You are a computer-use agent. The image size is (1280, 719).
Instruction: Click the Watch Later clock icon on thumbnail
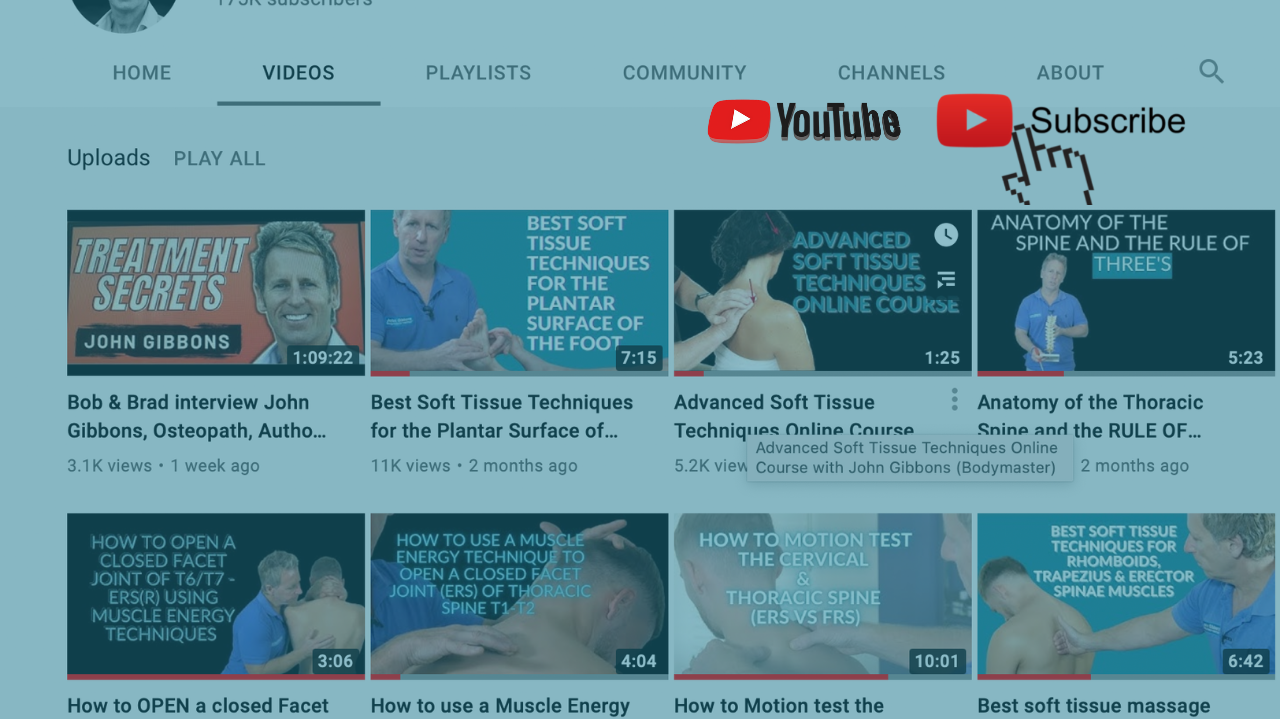coord(946,235)
